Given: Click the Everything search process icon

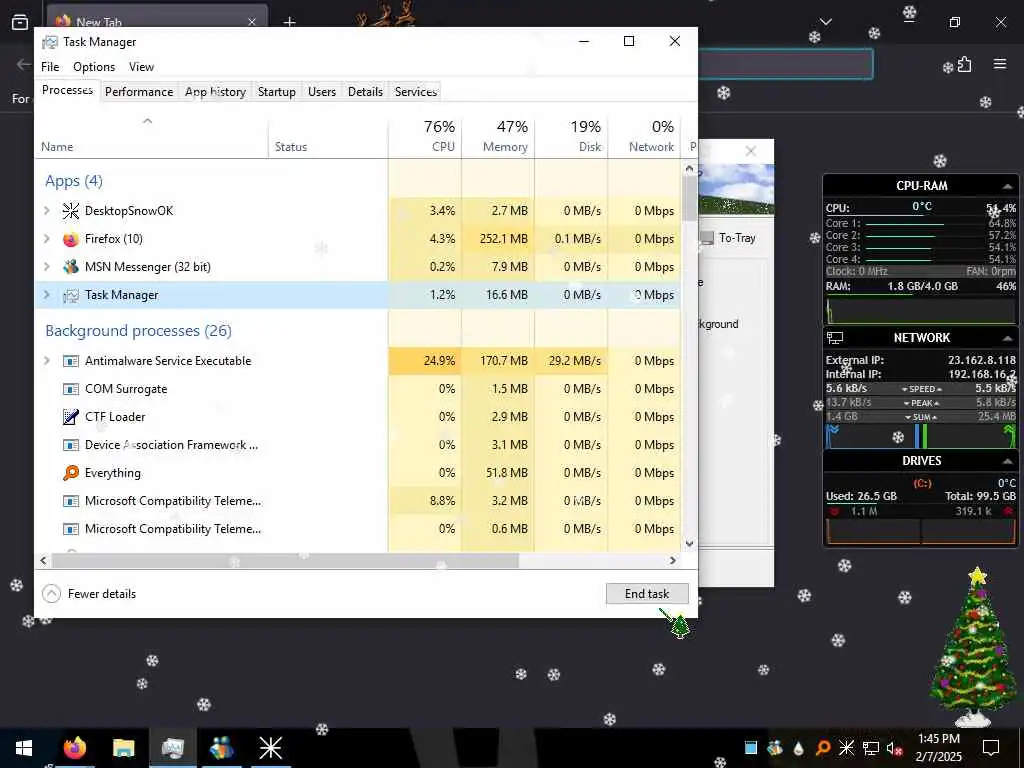Looking at the screenshot, I should coord(71,473).
